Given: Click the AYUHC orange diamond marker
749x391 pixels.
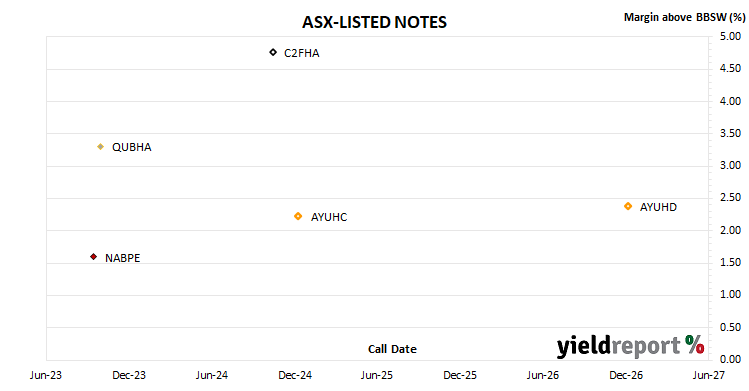Looking at the screenshot, I should click(x=298, y=216).
